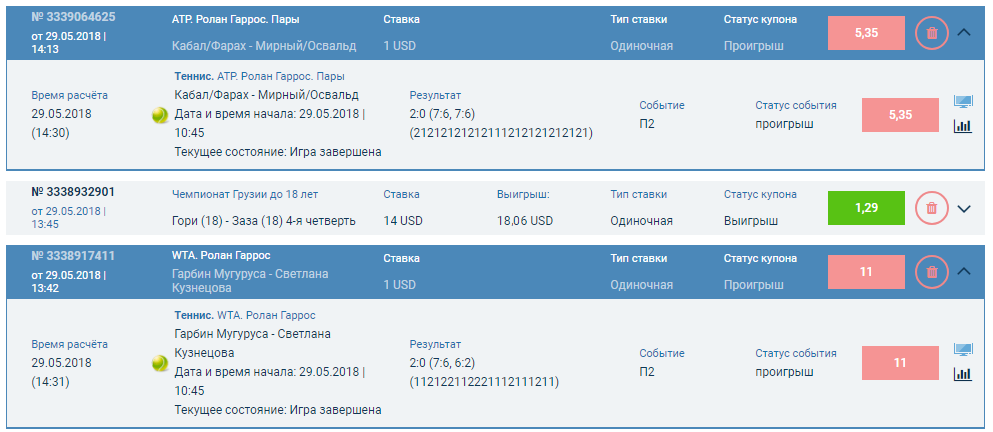Screen dimensions: 993x432
Task: Delete coupon 3339064625 with trash icon
Action: coord(932,33)
